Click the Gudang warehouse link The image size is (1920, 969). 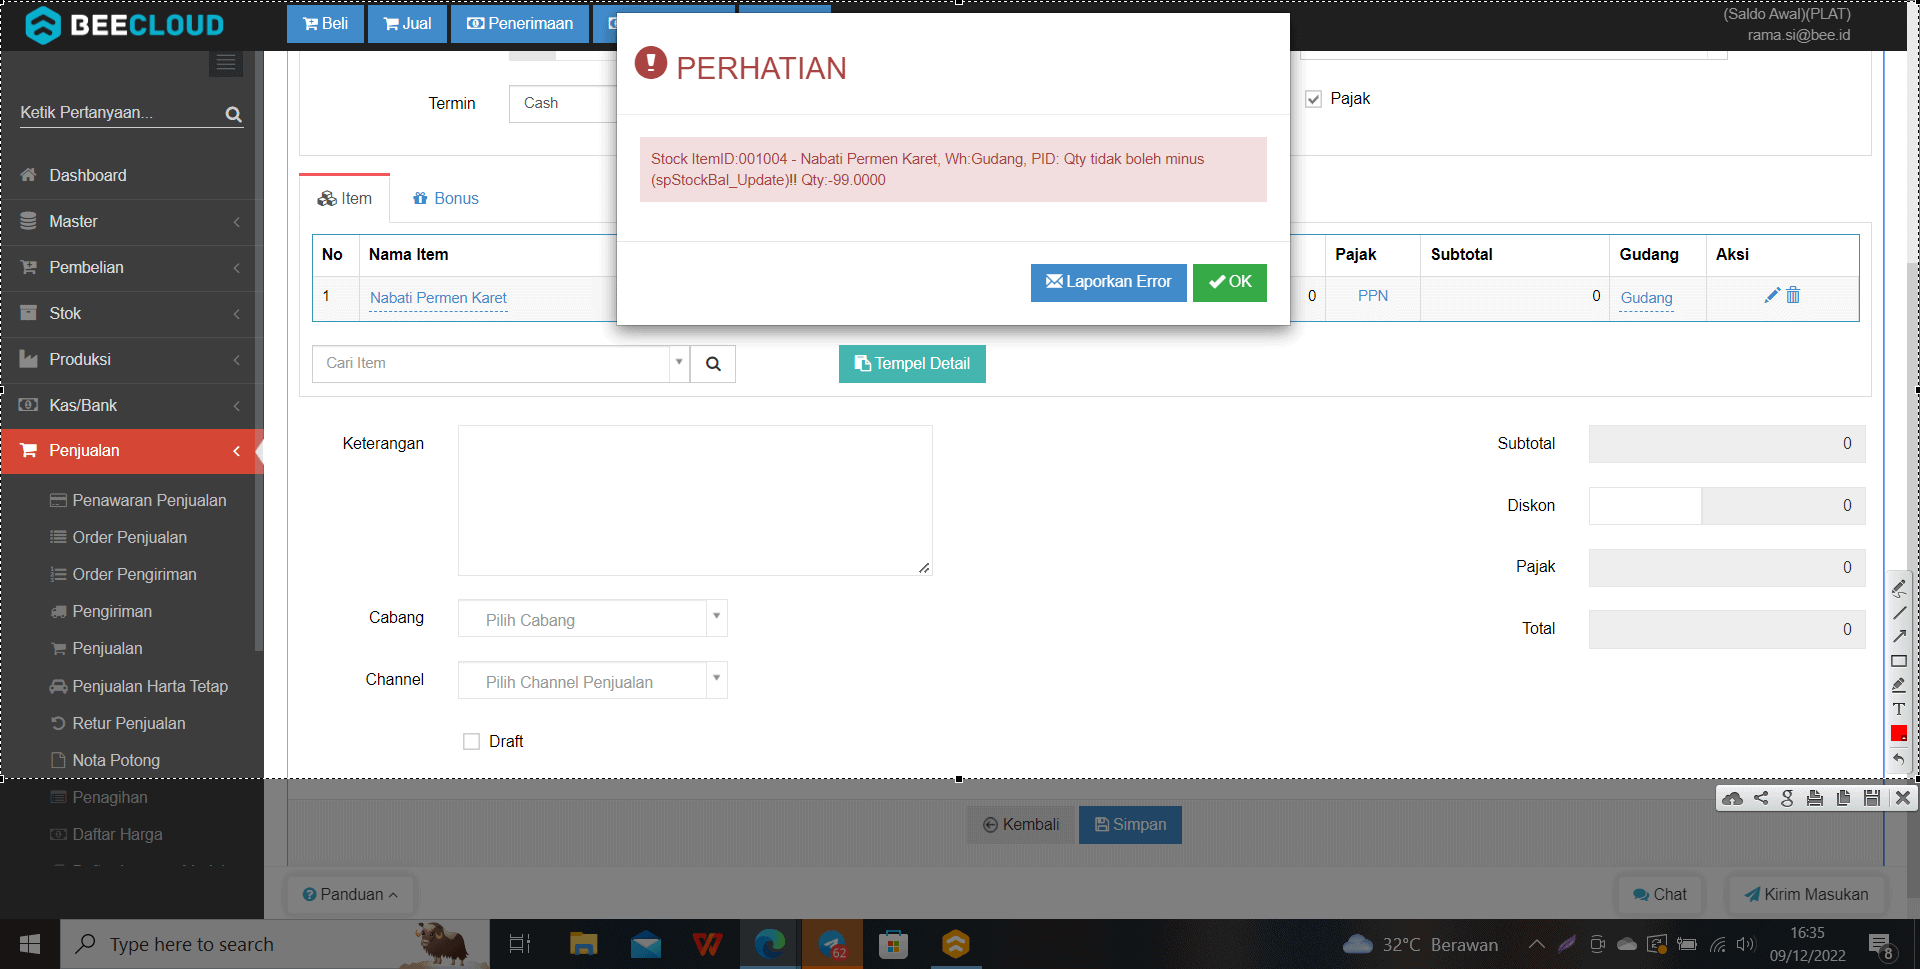1646,298
